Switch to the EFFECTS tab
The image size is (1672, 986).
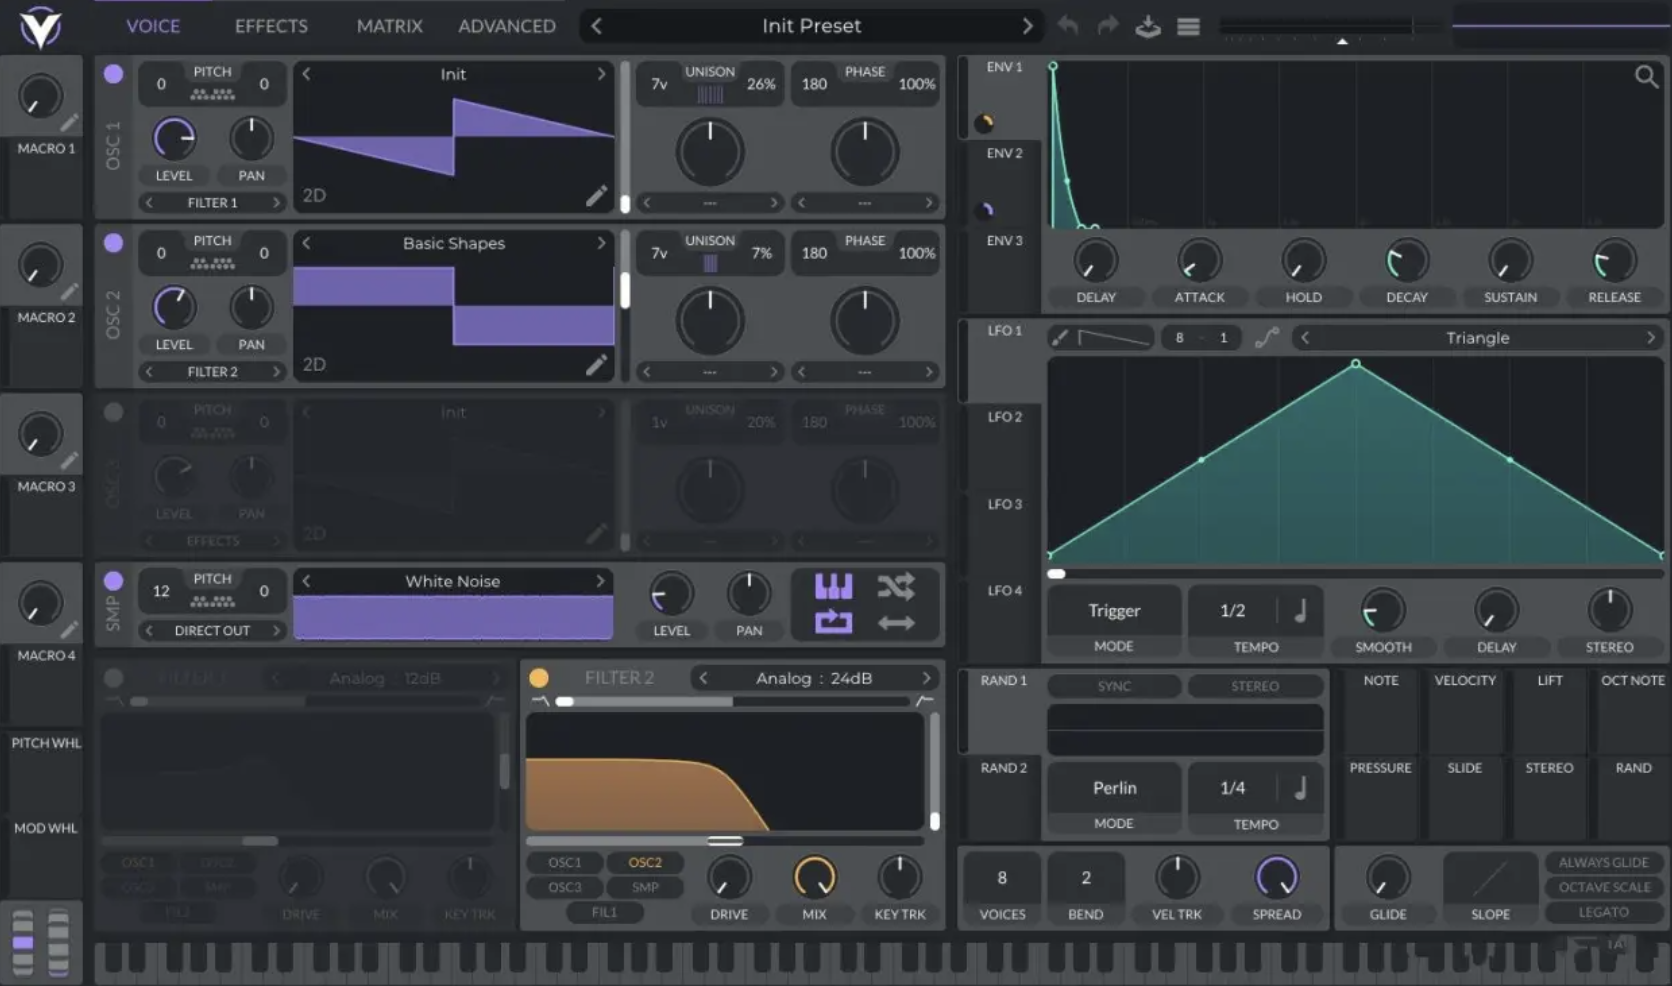coord(270,26)
